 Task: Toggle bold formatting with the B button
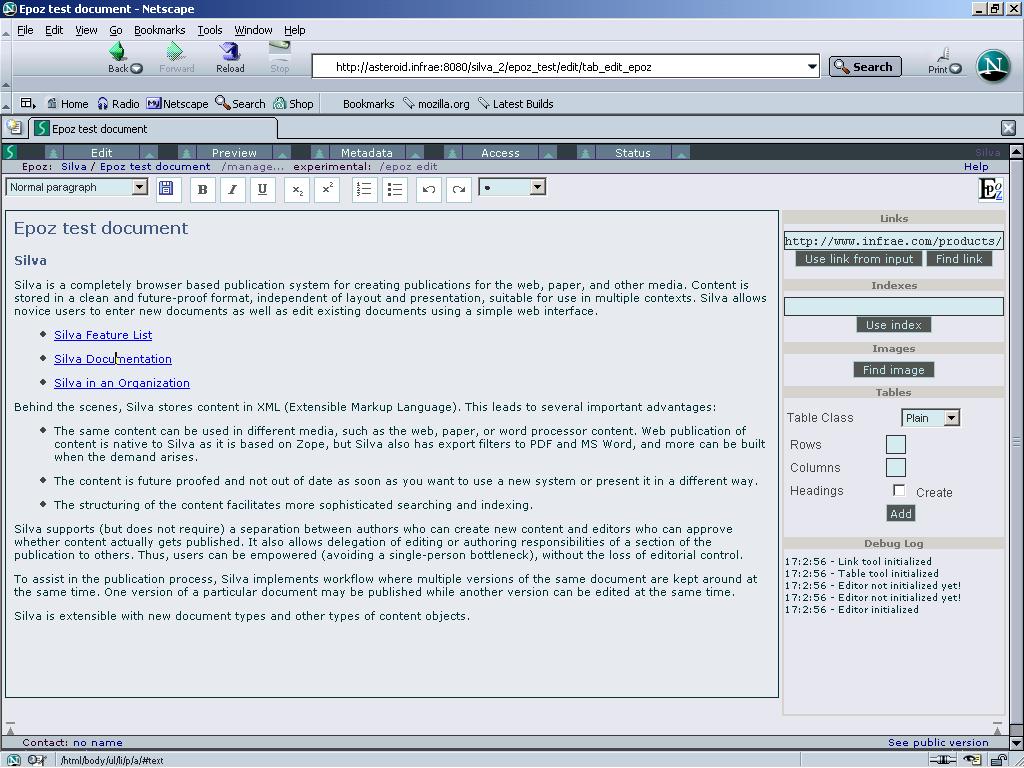tap(202, 189)
